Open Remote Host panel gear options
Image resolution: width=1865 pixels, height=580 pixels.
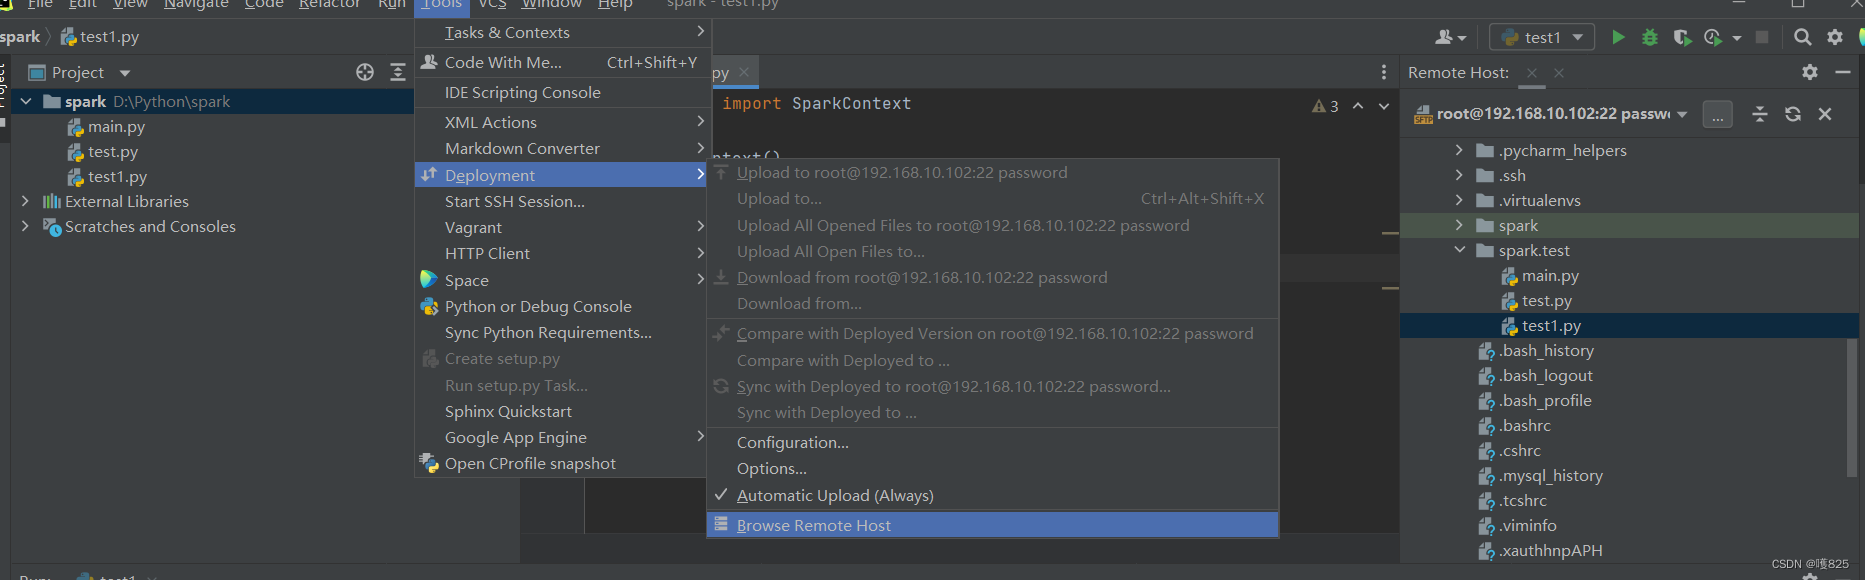coord(1809,72)
